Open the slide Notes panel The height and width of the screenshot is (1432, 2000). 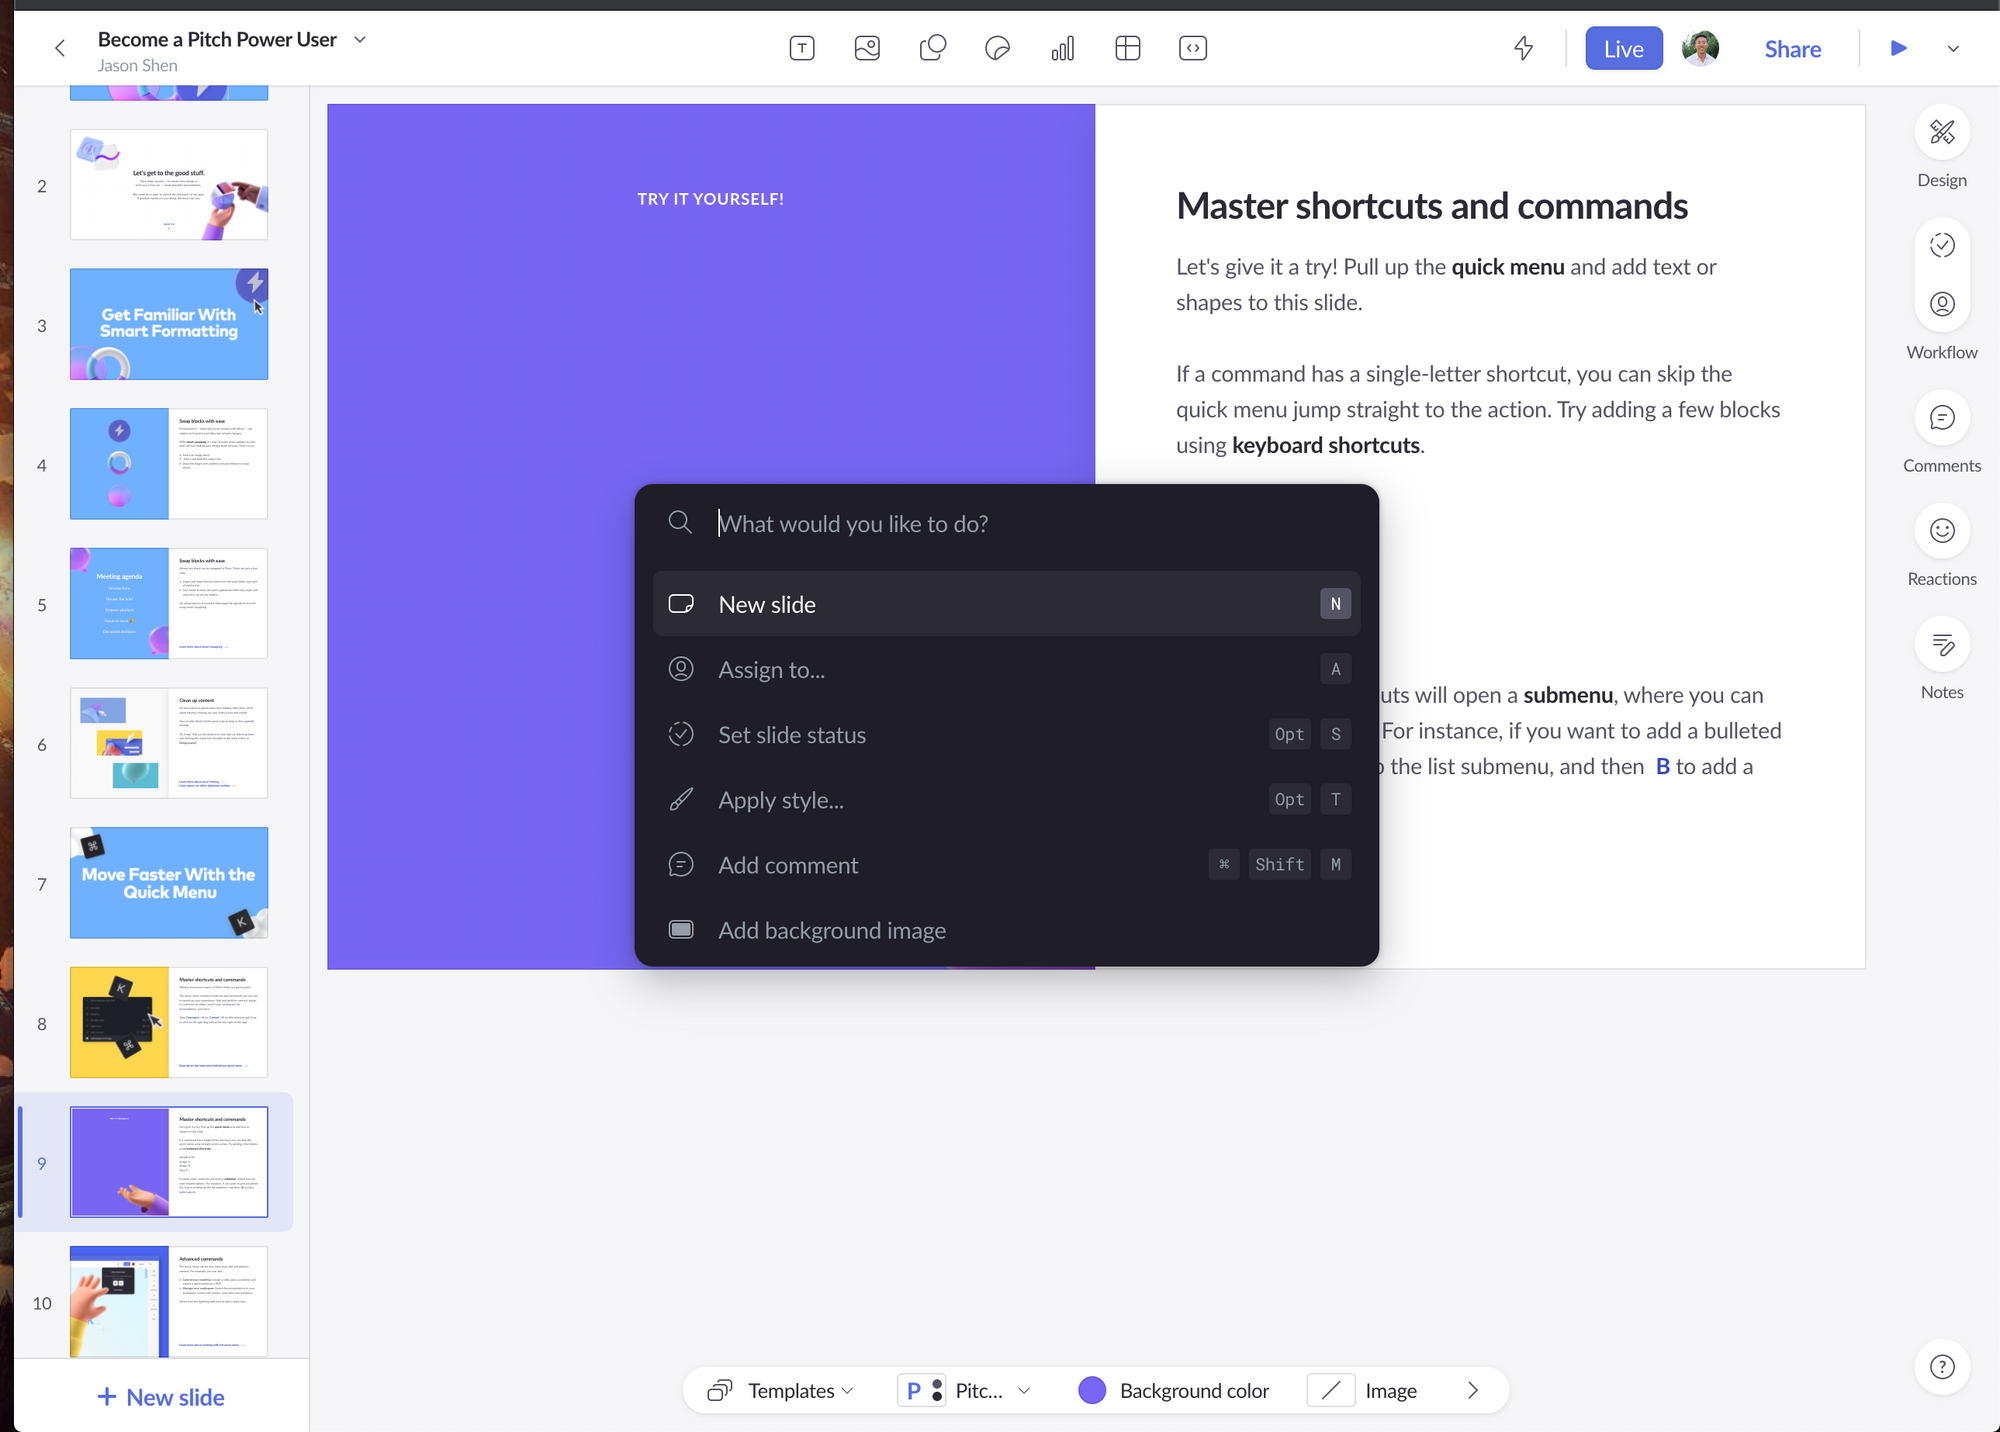1941,645
